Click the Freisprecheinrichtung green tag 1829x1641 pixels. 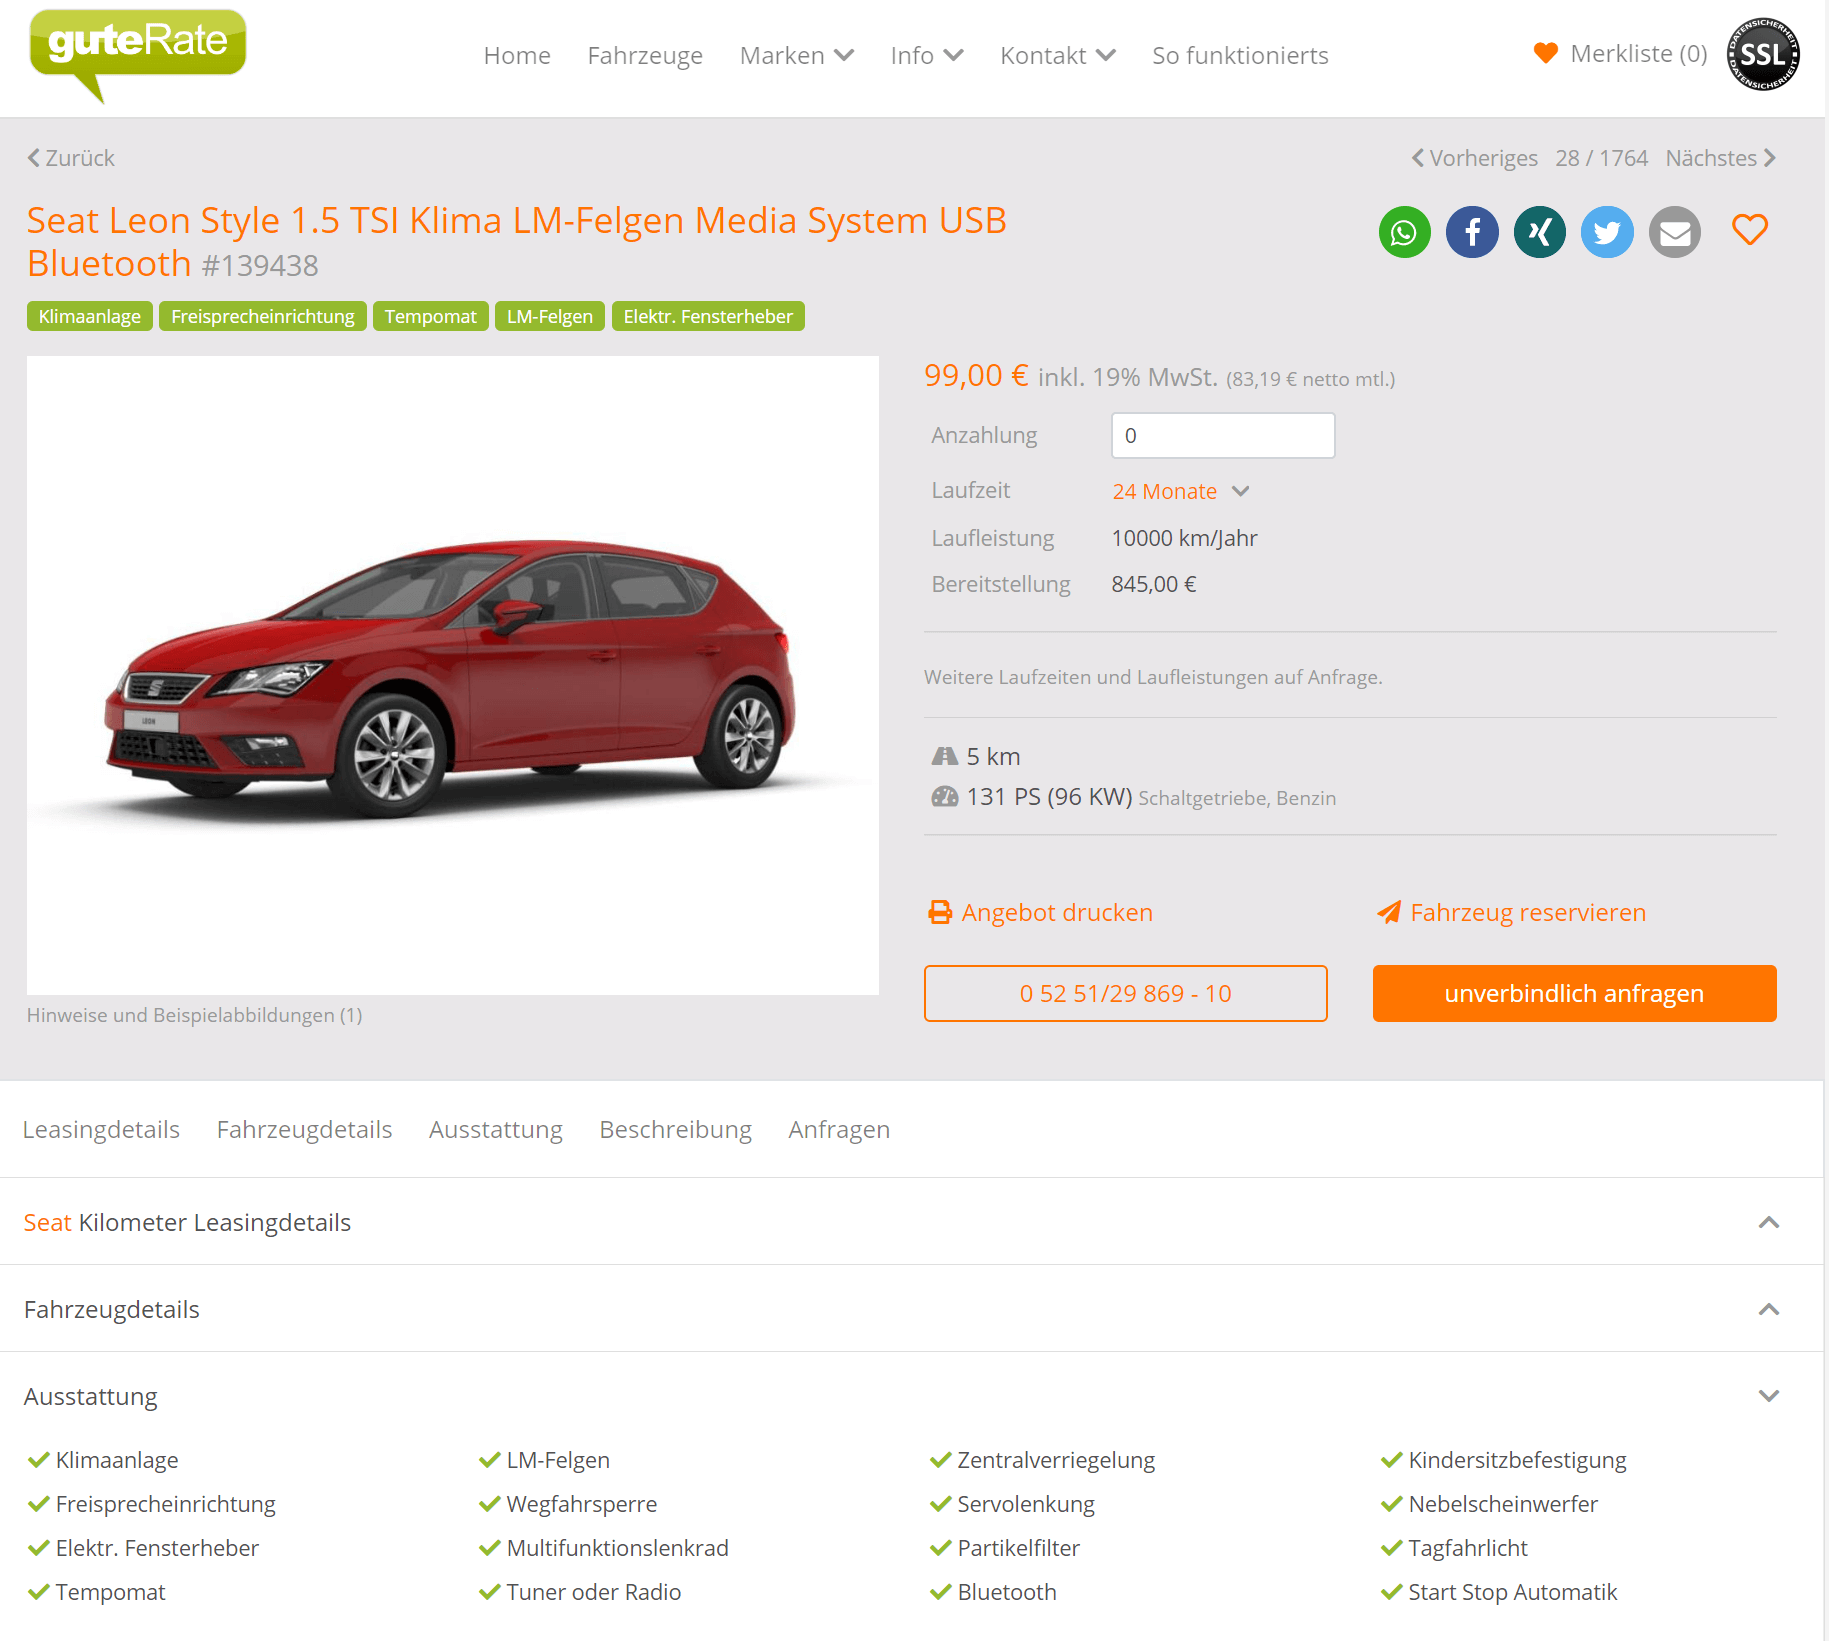point(263,316)
